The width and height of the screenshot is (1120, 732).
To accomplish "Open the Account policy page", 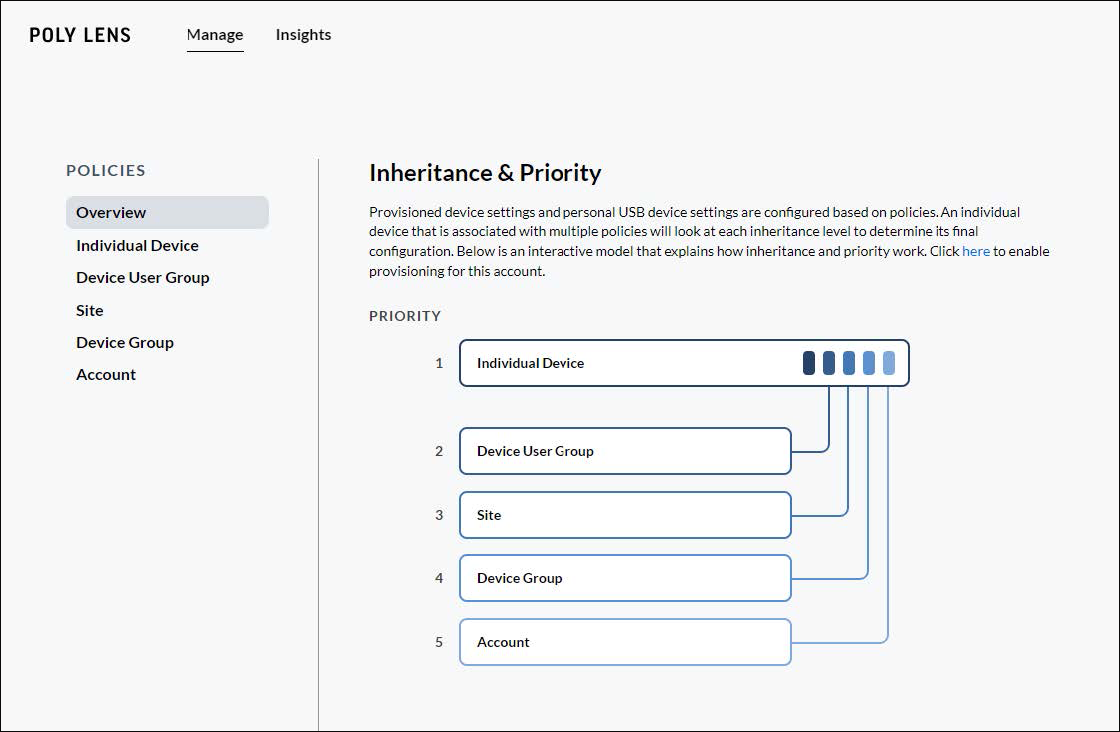I will click(105, 374).
